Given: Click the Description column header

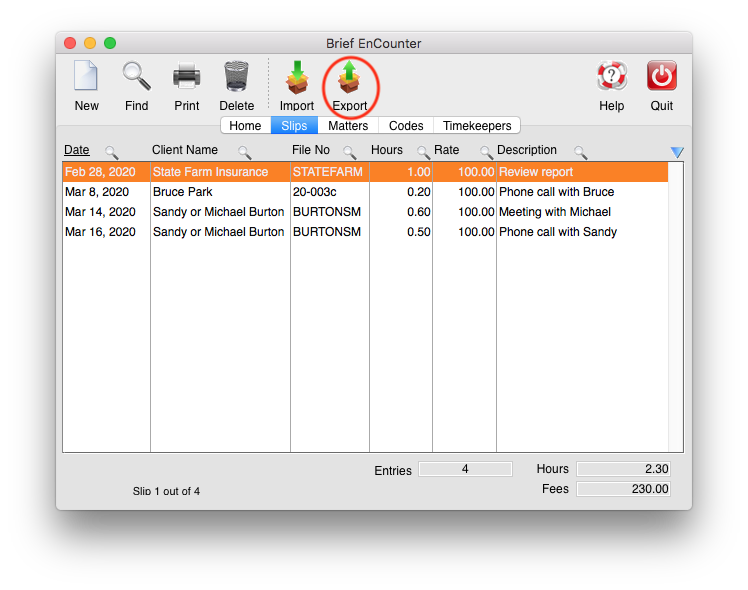Looking at the screenshot, I should 527,150.
